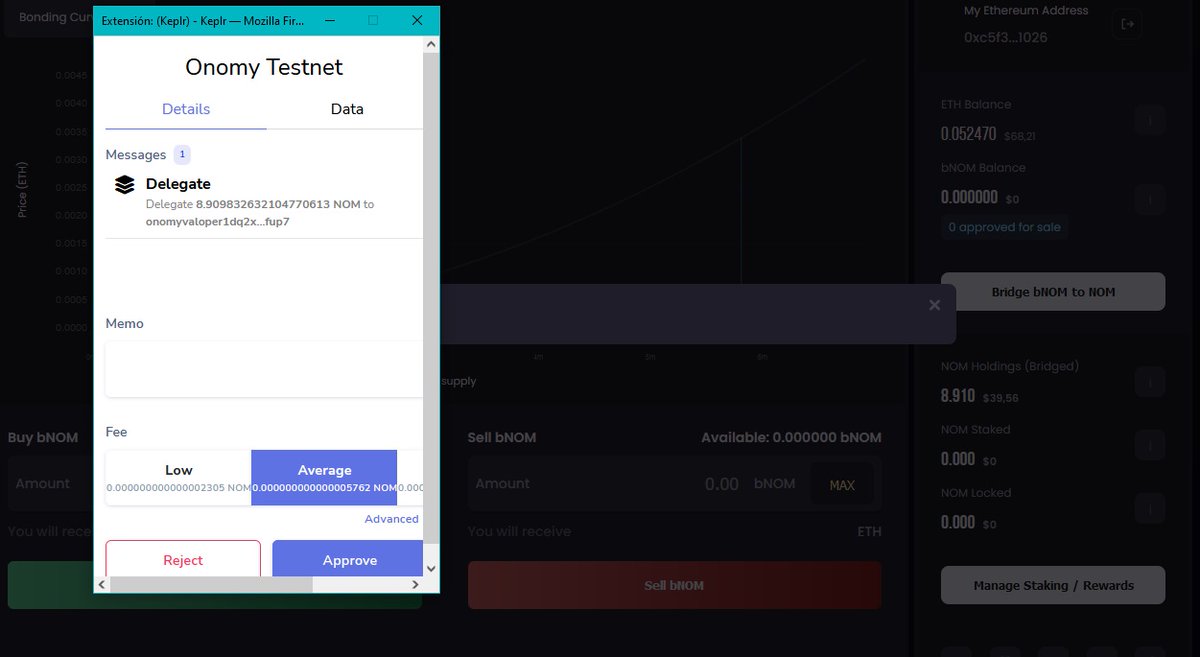Open Manage Staking / Rewards

click(x=1053, y=585)
